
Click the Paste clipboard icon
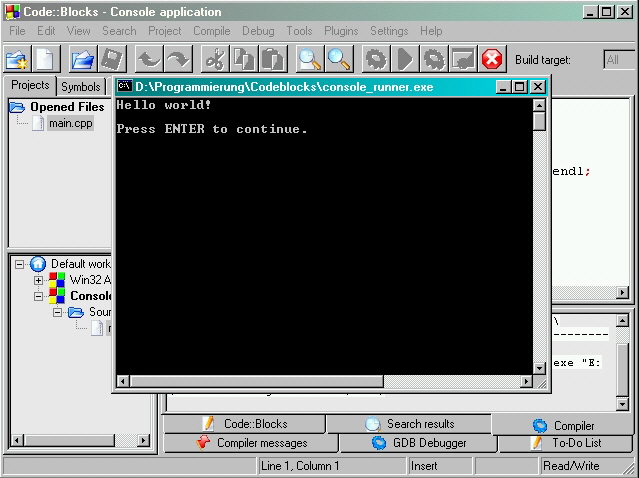click(x=273, y=59)
